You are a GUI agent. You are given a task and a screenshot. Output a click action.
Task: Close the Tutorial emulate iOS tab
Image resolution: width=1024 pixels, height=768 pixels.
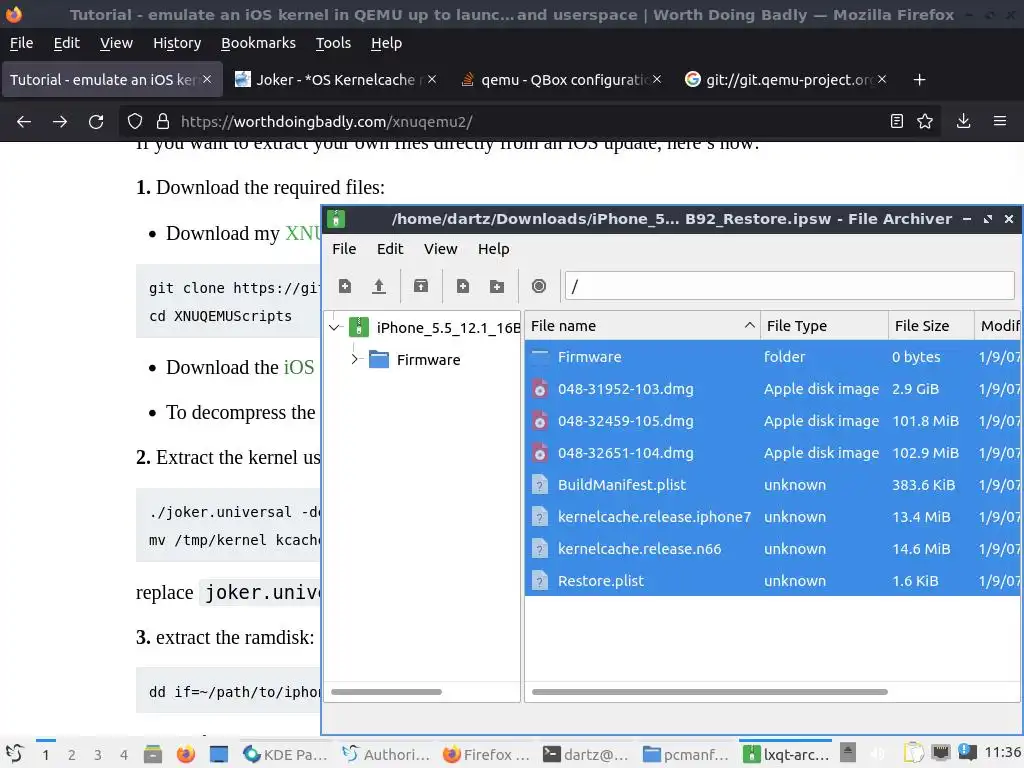pyautogui.click(x=207, y=79)
